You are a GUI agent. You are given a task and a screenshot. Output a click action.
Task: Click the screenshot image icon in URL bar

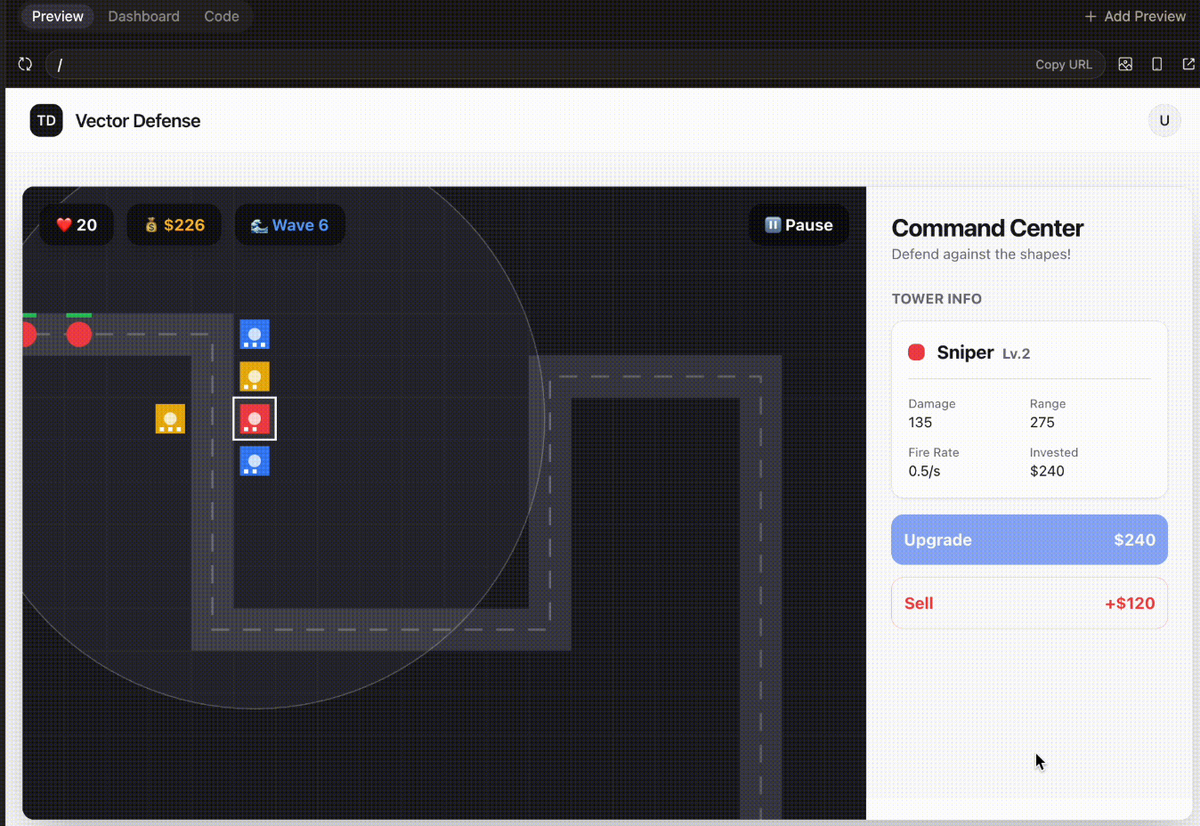tap(1126, 64)
